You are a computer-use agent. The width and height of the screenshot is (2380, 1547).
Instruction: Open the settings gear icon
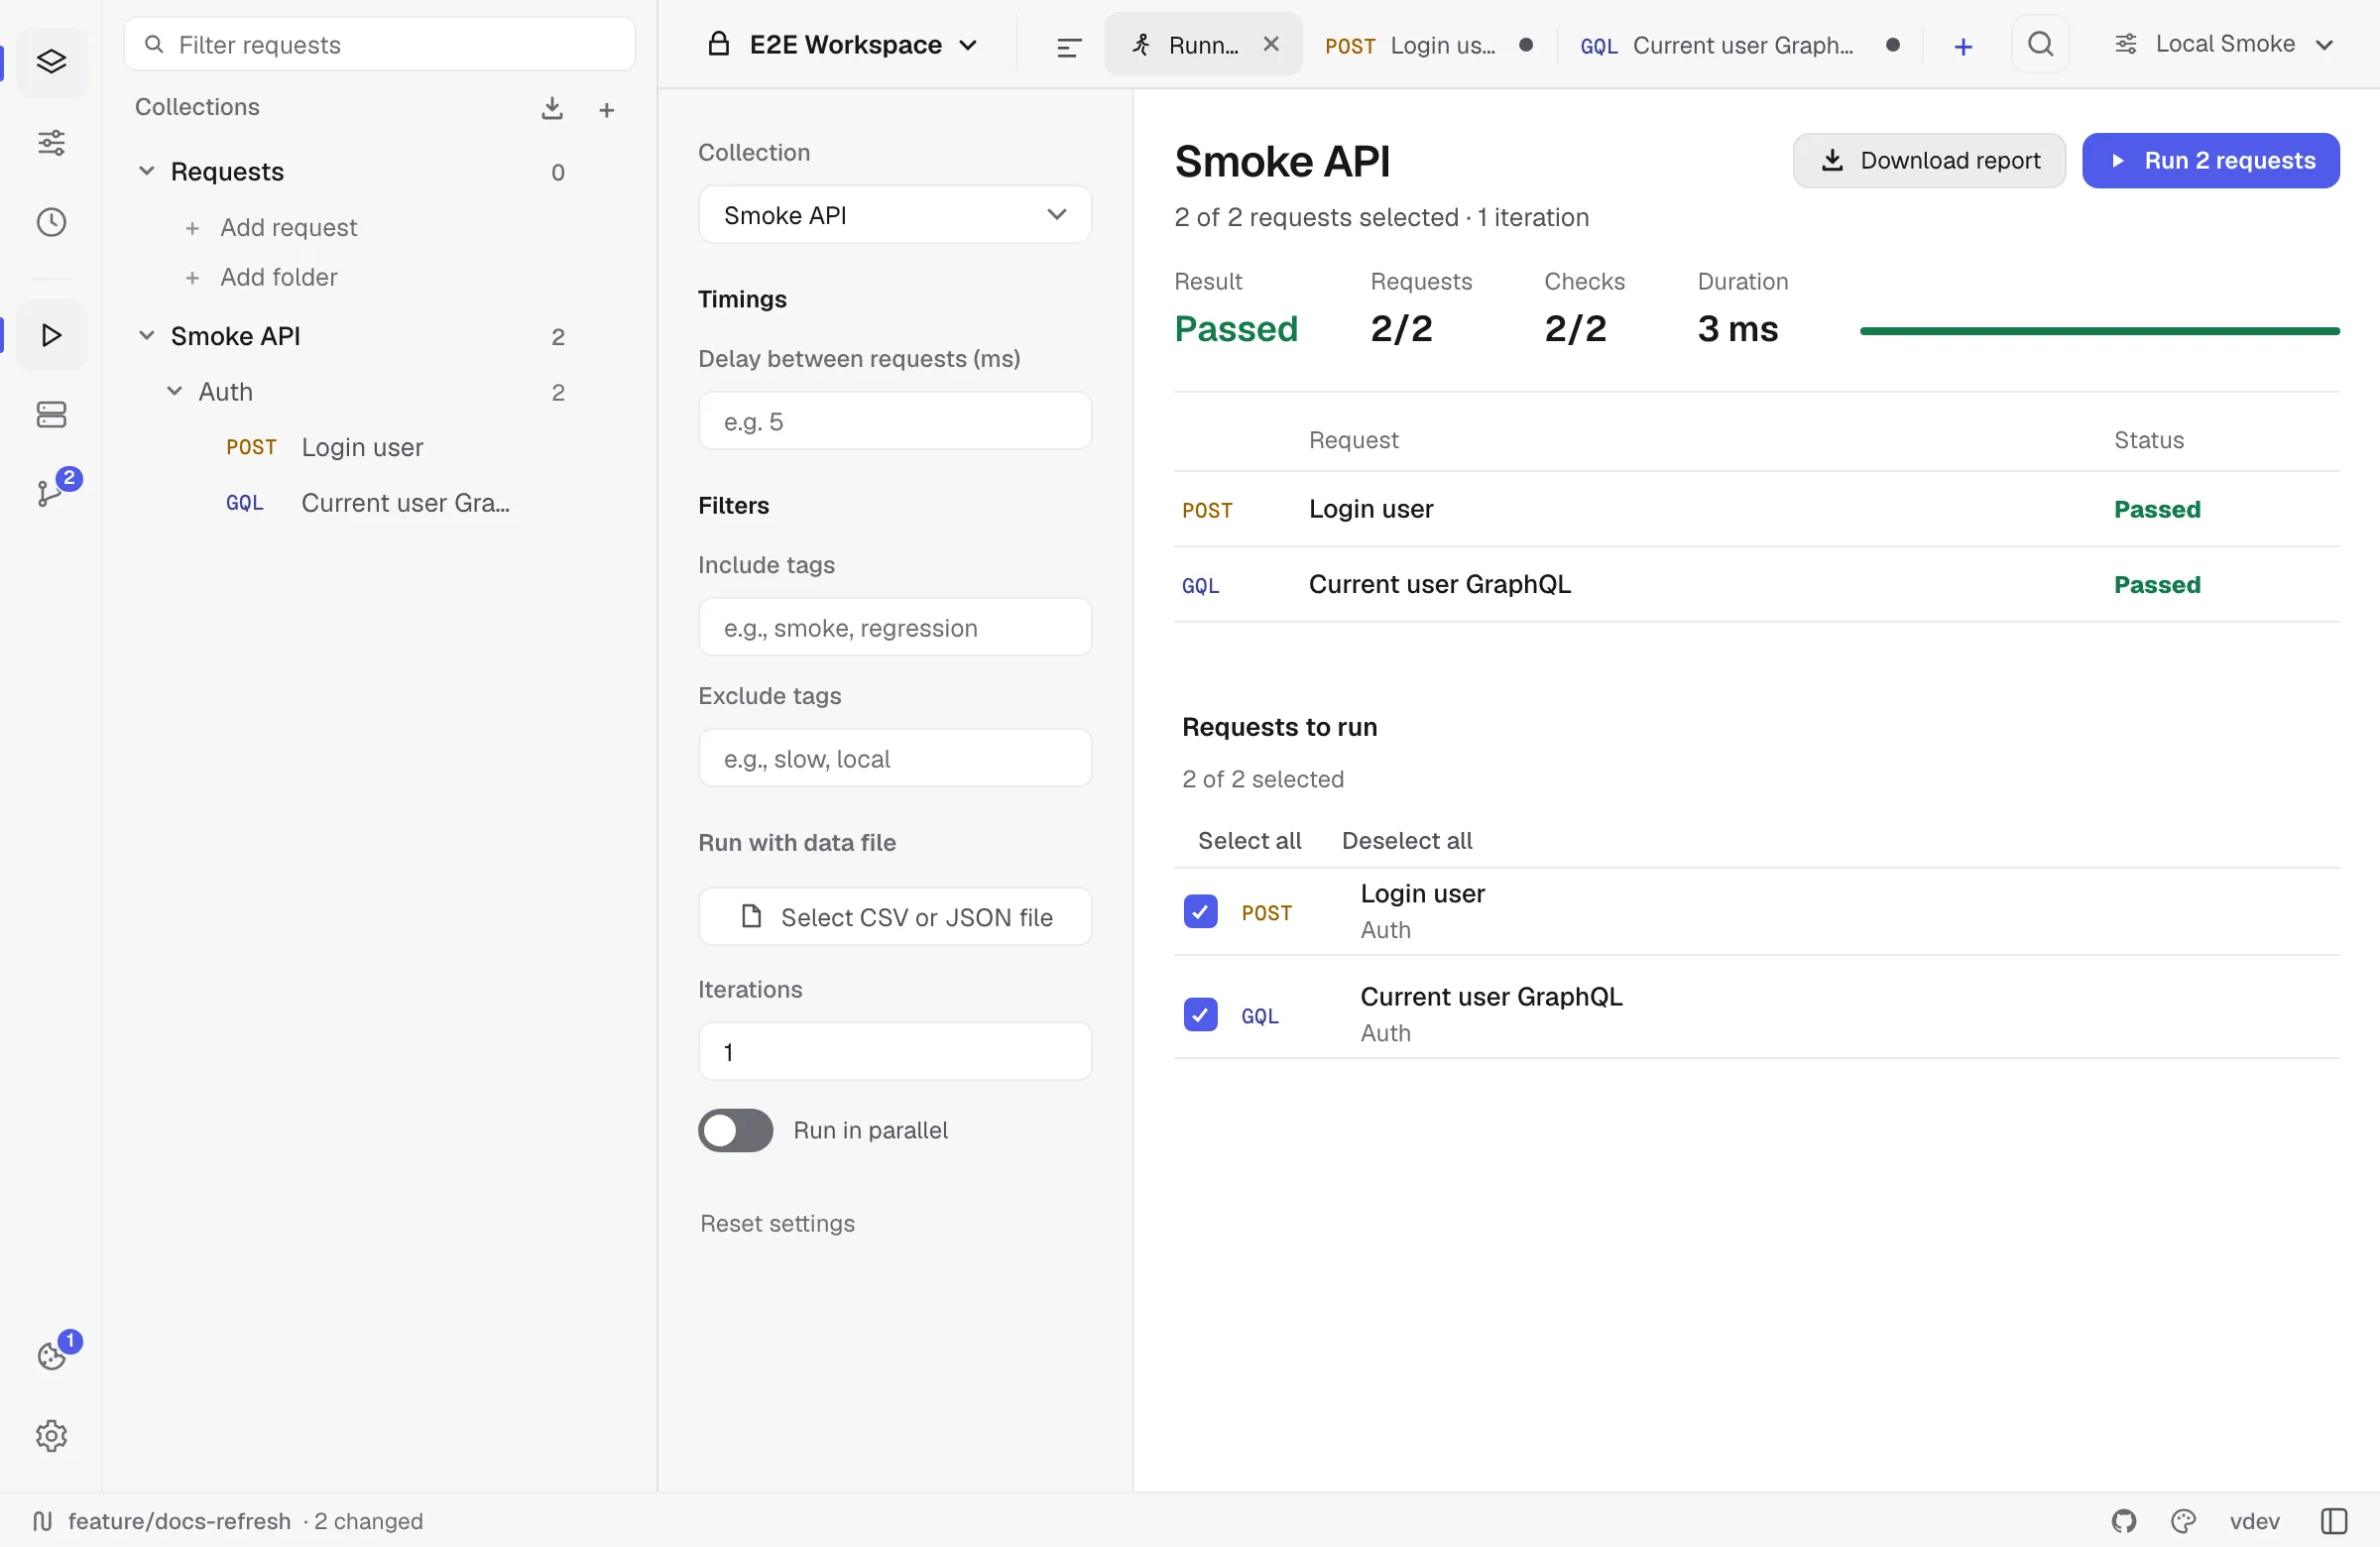pyautogui.click(x=51, y=1436)
